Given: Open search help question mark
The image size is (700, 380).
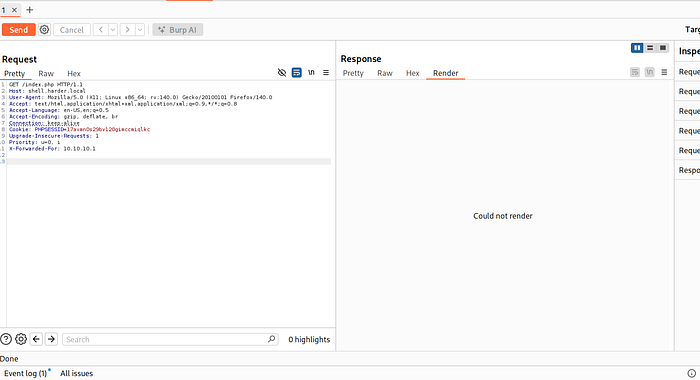Looking at the screenshot, I should 6,339.
